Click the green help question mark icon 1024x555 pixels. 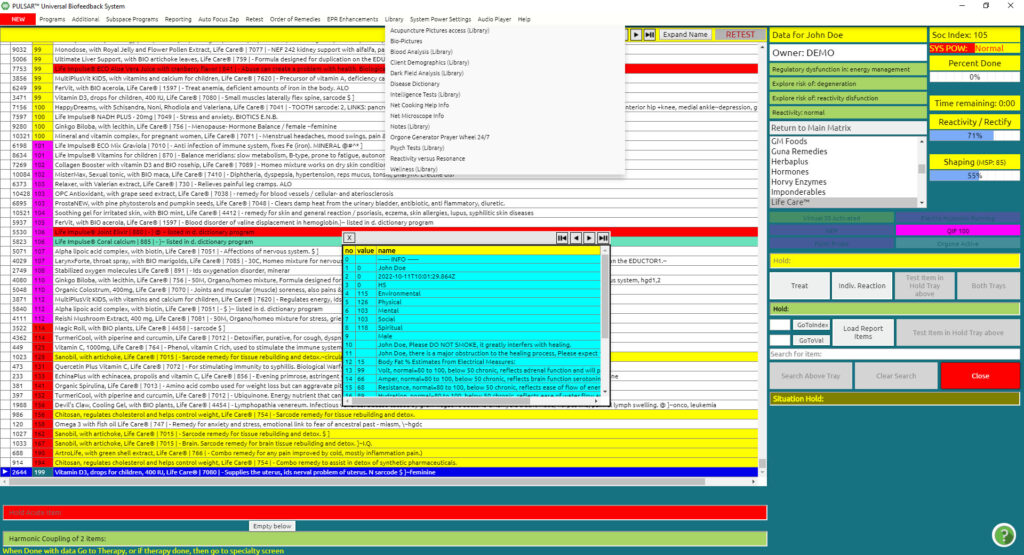[x=1003, y=534]
